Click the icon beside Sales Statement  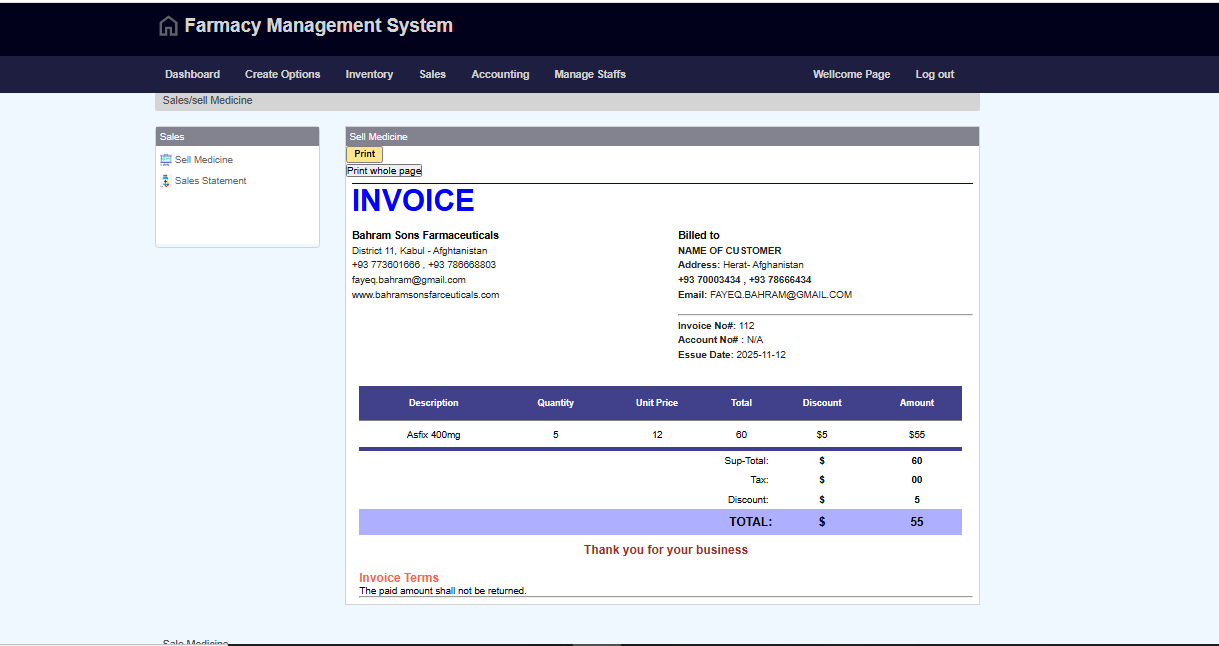166,181
